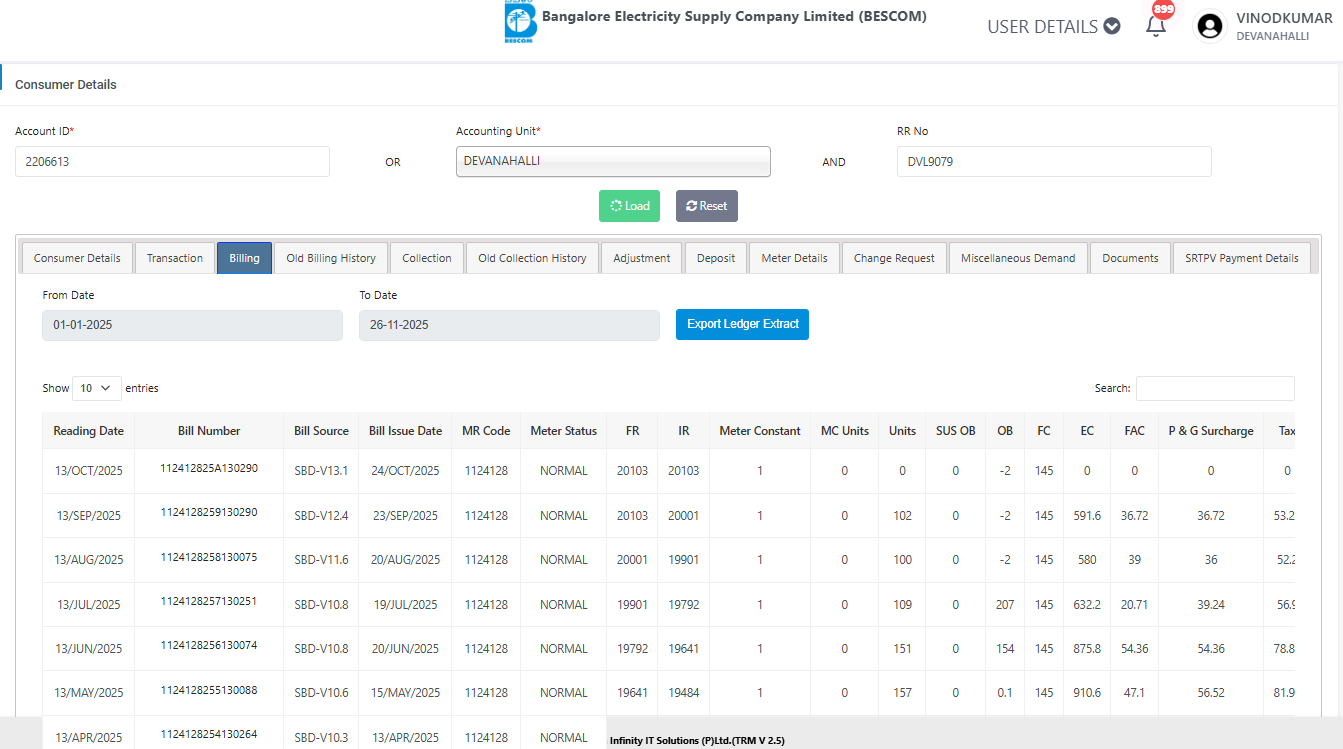Go to the Meter Details tab

point(794,258)
